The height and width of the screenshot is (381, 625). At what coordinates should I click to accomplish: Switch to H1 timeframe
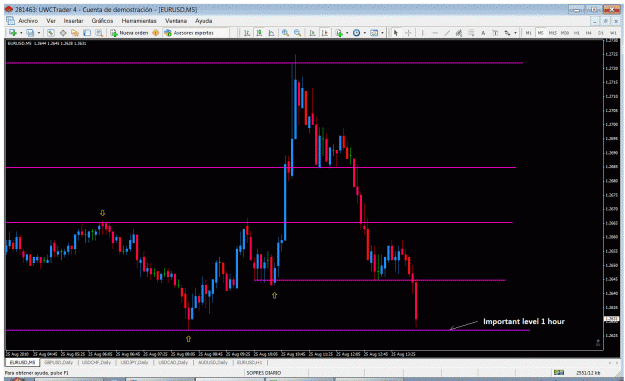coord(577,33)
